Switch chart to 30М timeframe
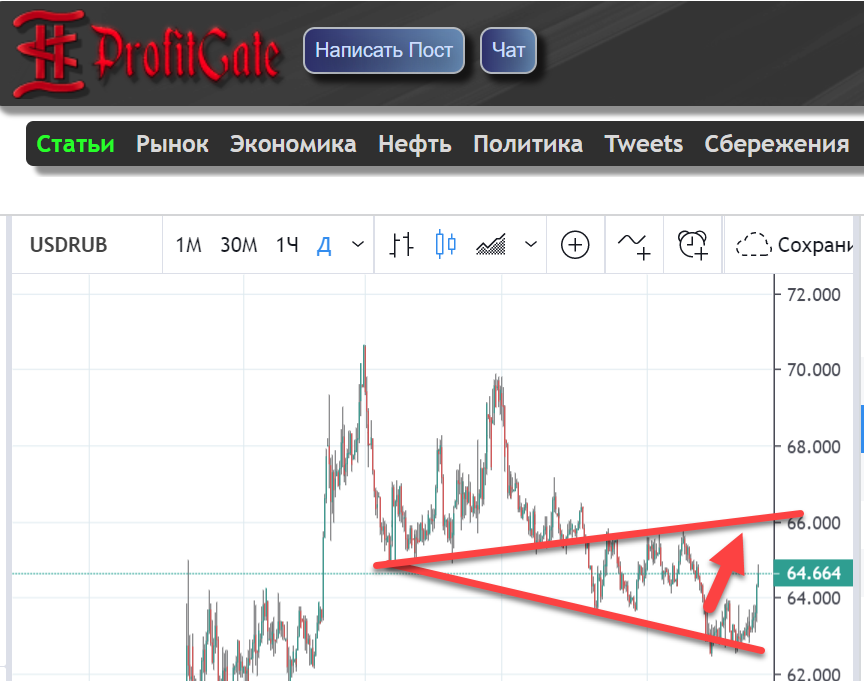 pos(239,245)
